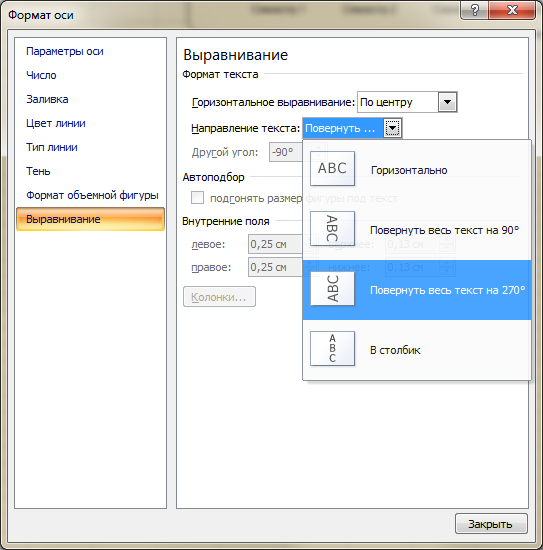Click the Другой угол -90° field
The width and height of the screenshot is (543, 550).
pyautogui.click(x=286, y=152)
